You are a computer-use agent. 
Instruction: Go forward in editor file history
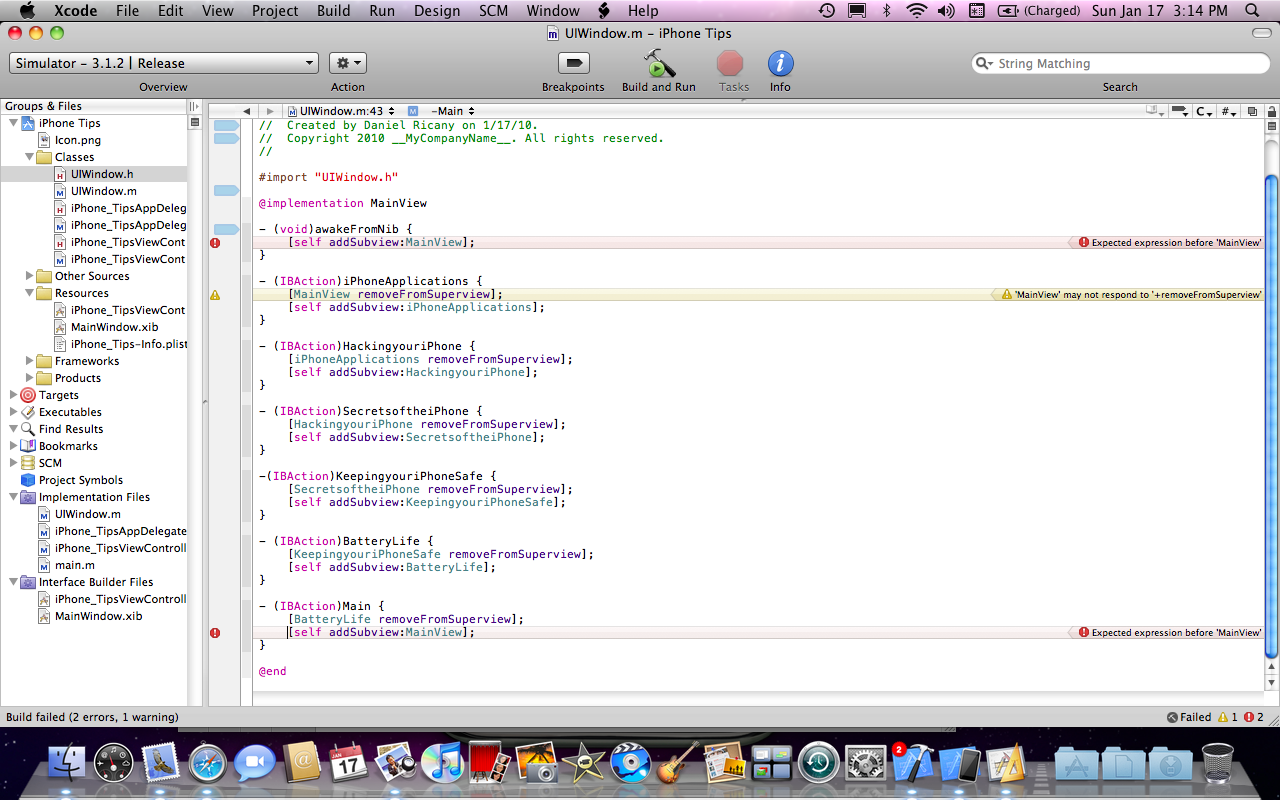coord(269,111)
